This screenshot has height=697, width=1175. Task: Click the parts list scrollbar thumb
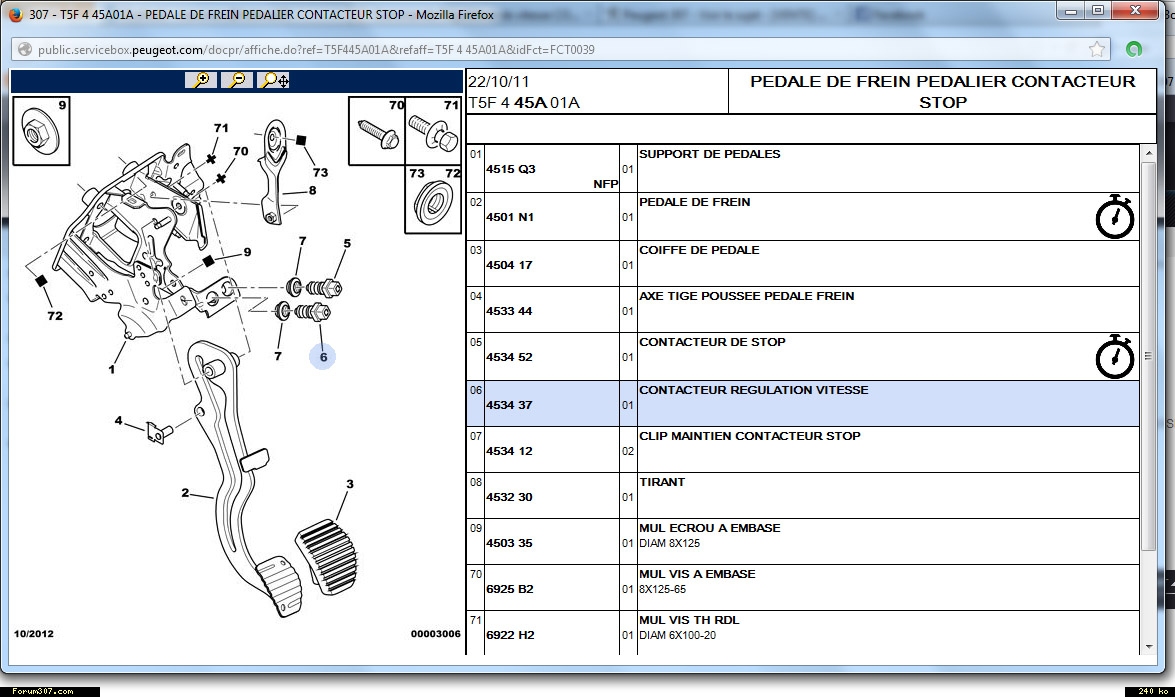(1149, 356)
